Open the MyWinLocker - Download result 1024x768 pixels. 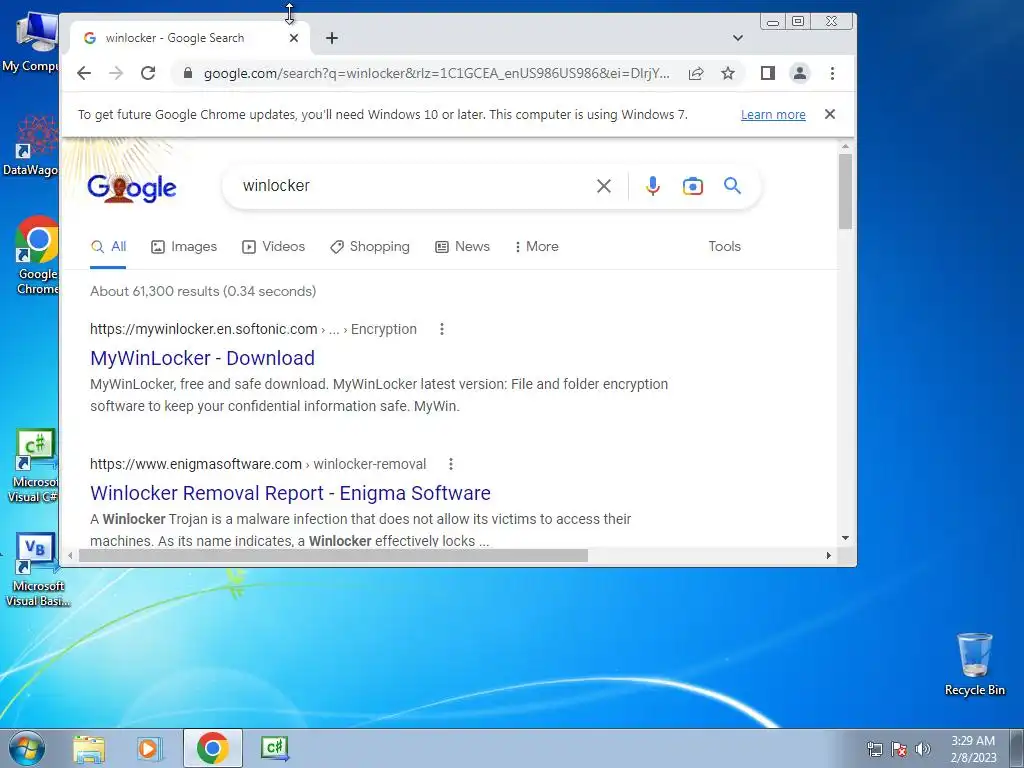click(x=202, y=358)
